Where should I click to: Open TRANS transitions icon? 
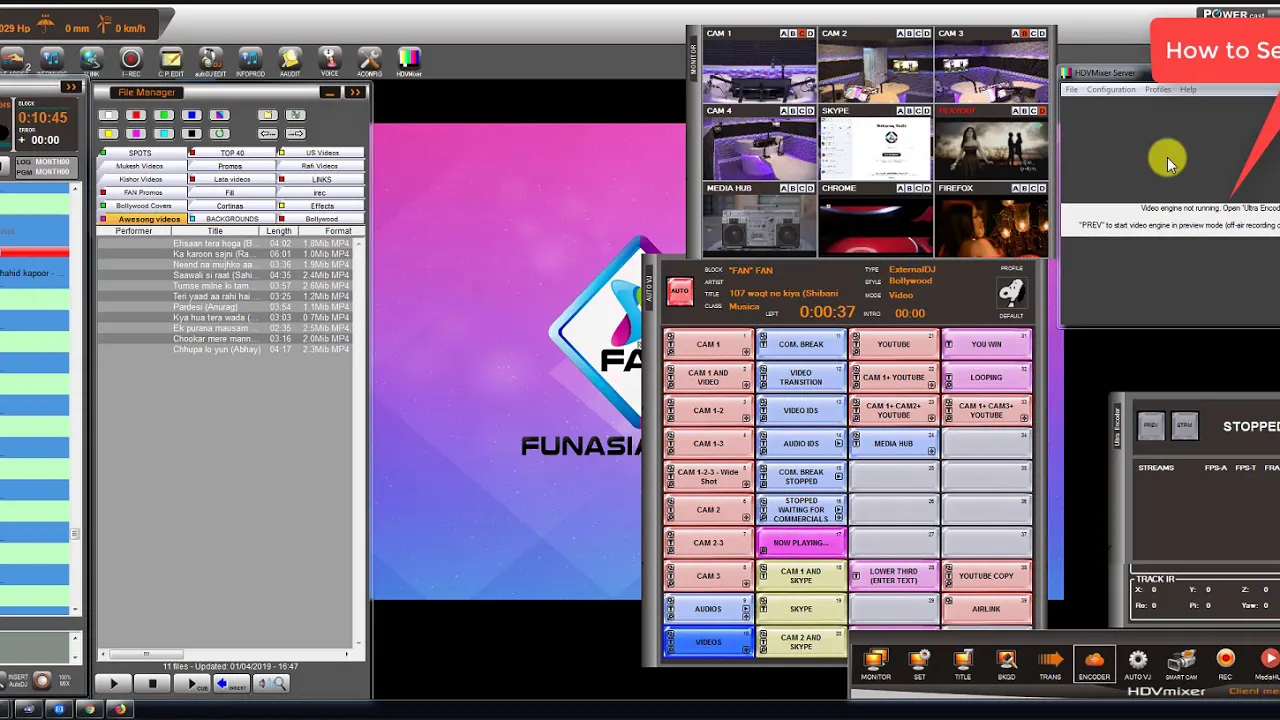(x=1050, y=664)
